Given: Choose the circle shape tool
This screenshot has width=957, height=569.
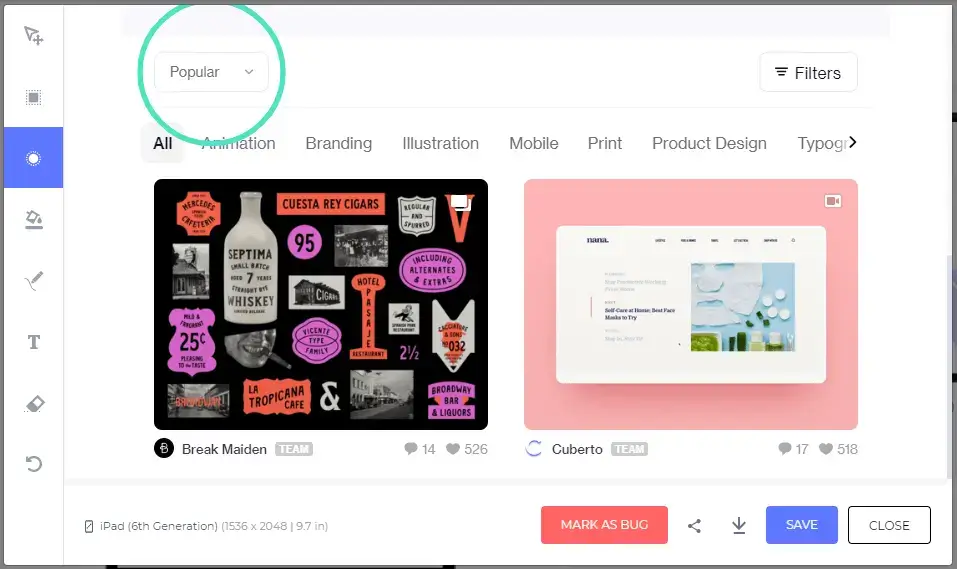Looking at the screenshot, I should coord(34,158).
